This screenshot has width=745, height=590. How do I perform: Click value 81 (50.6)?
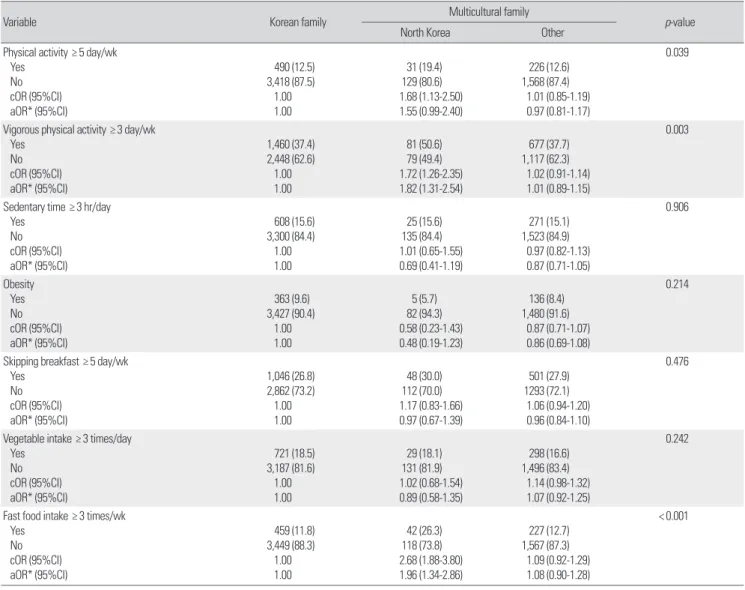(x=424, y=144)
